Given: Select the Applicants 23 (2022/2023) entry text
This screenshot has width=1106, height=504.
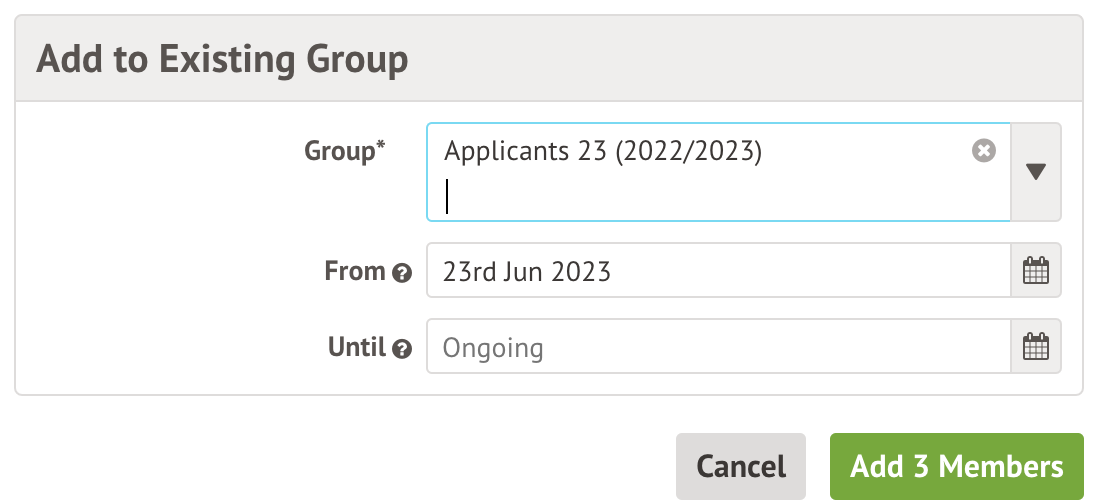Looking at the screenshot, I should 603,152.
